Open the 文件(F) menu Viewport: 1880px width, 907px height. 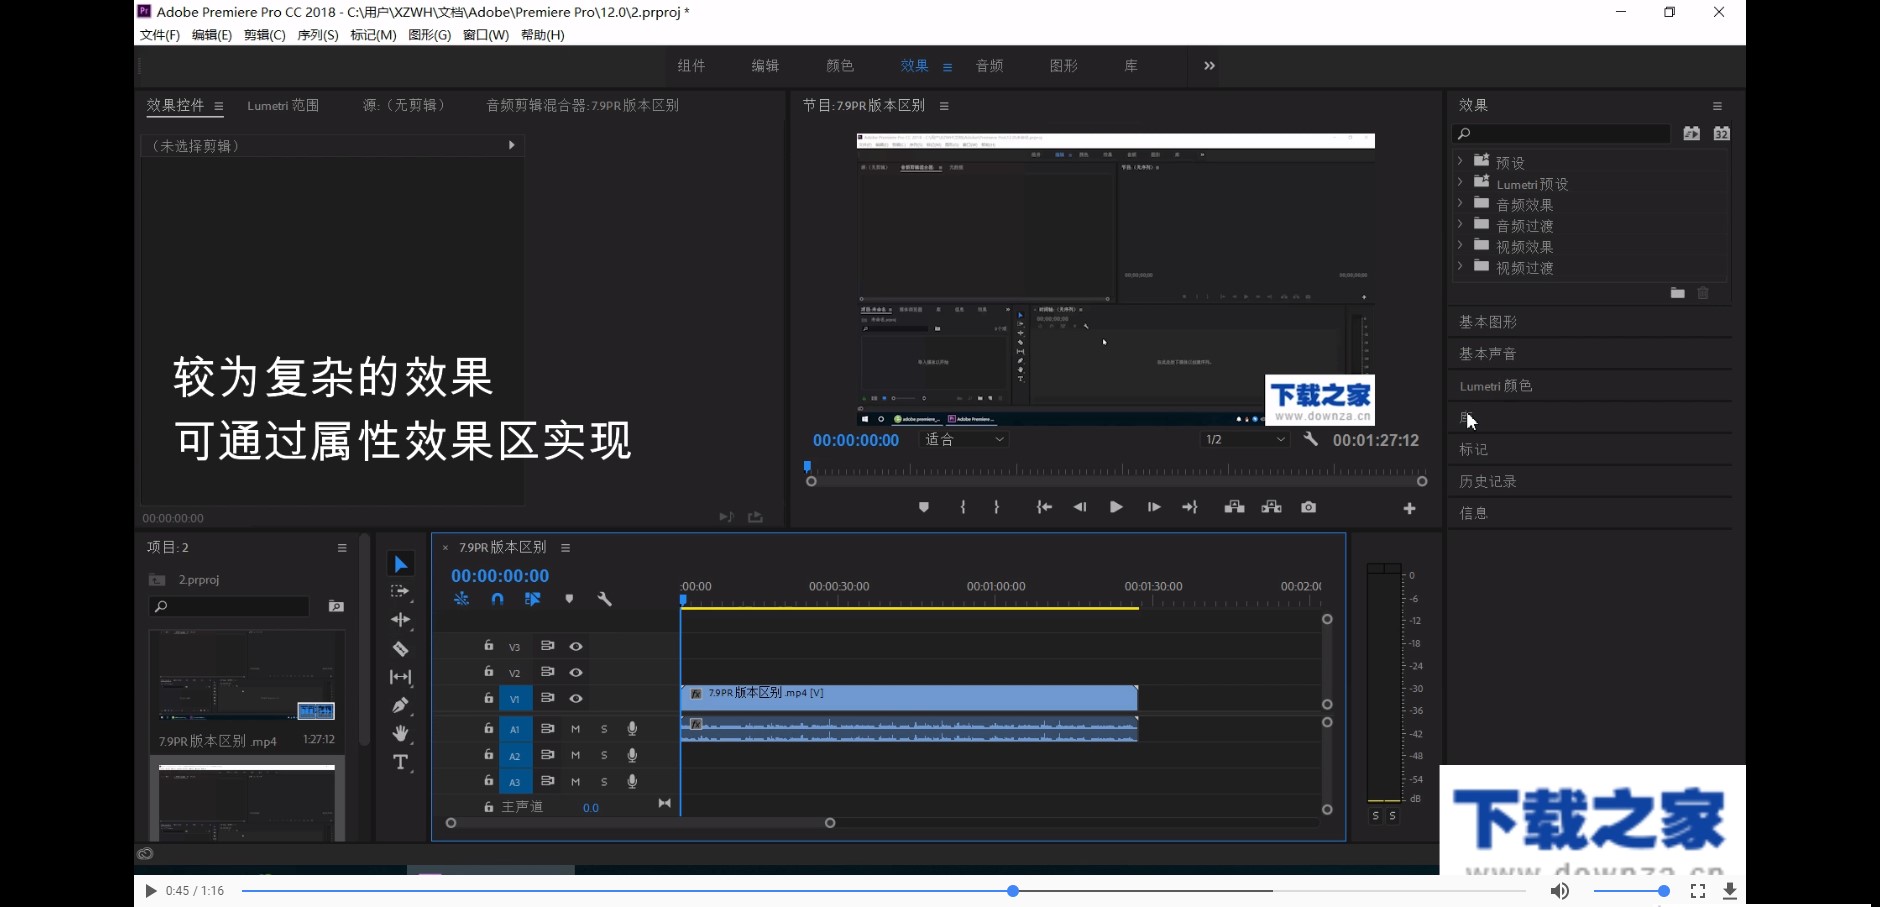[157, 34]
